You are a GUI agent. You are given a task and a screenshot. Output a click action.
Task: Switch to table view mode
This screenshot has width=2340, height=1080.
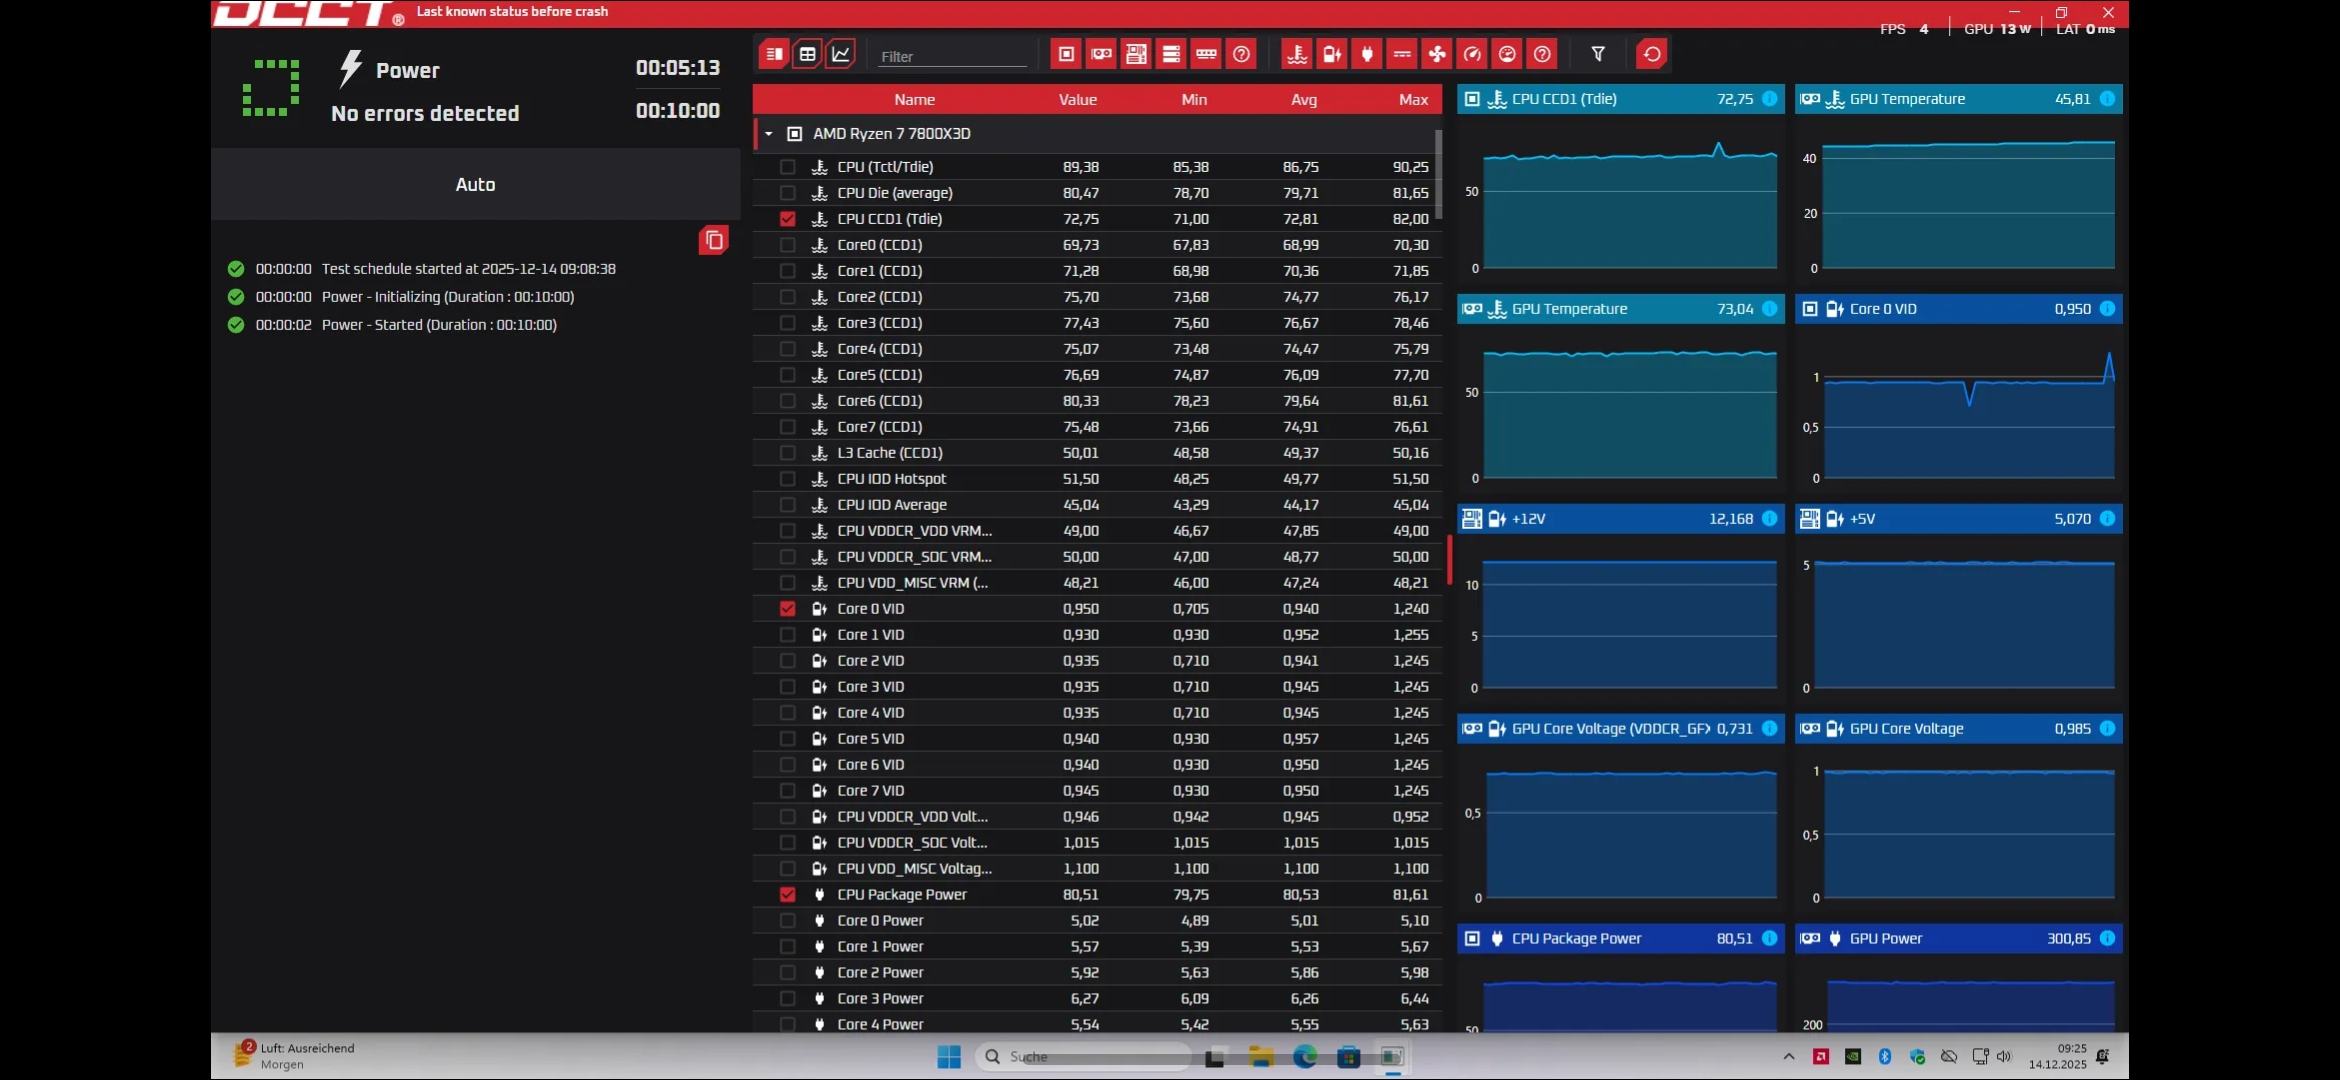tap(807, 54)
